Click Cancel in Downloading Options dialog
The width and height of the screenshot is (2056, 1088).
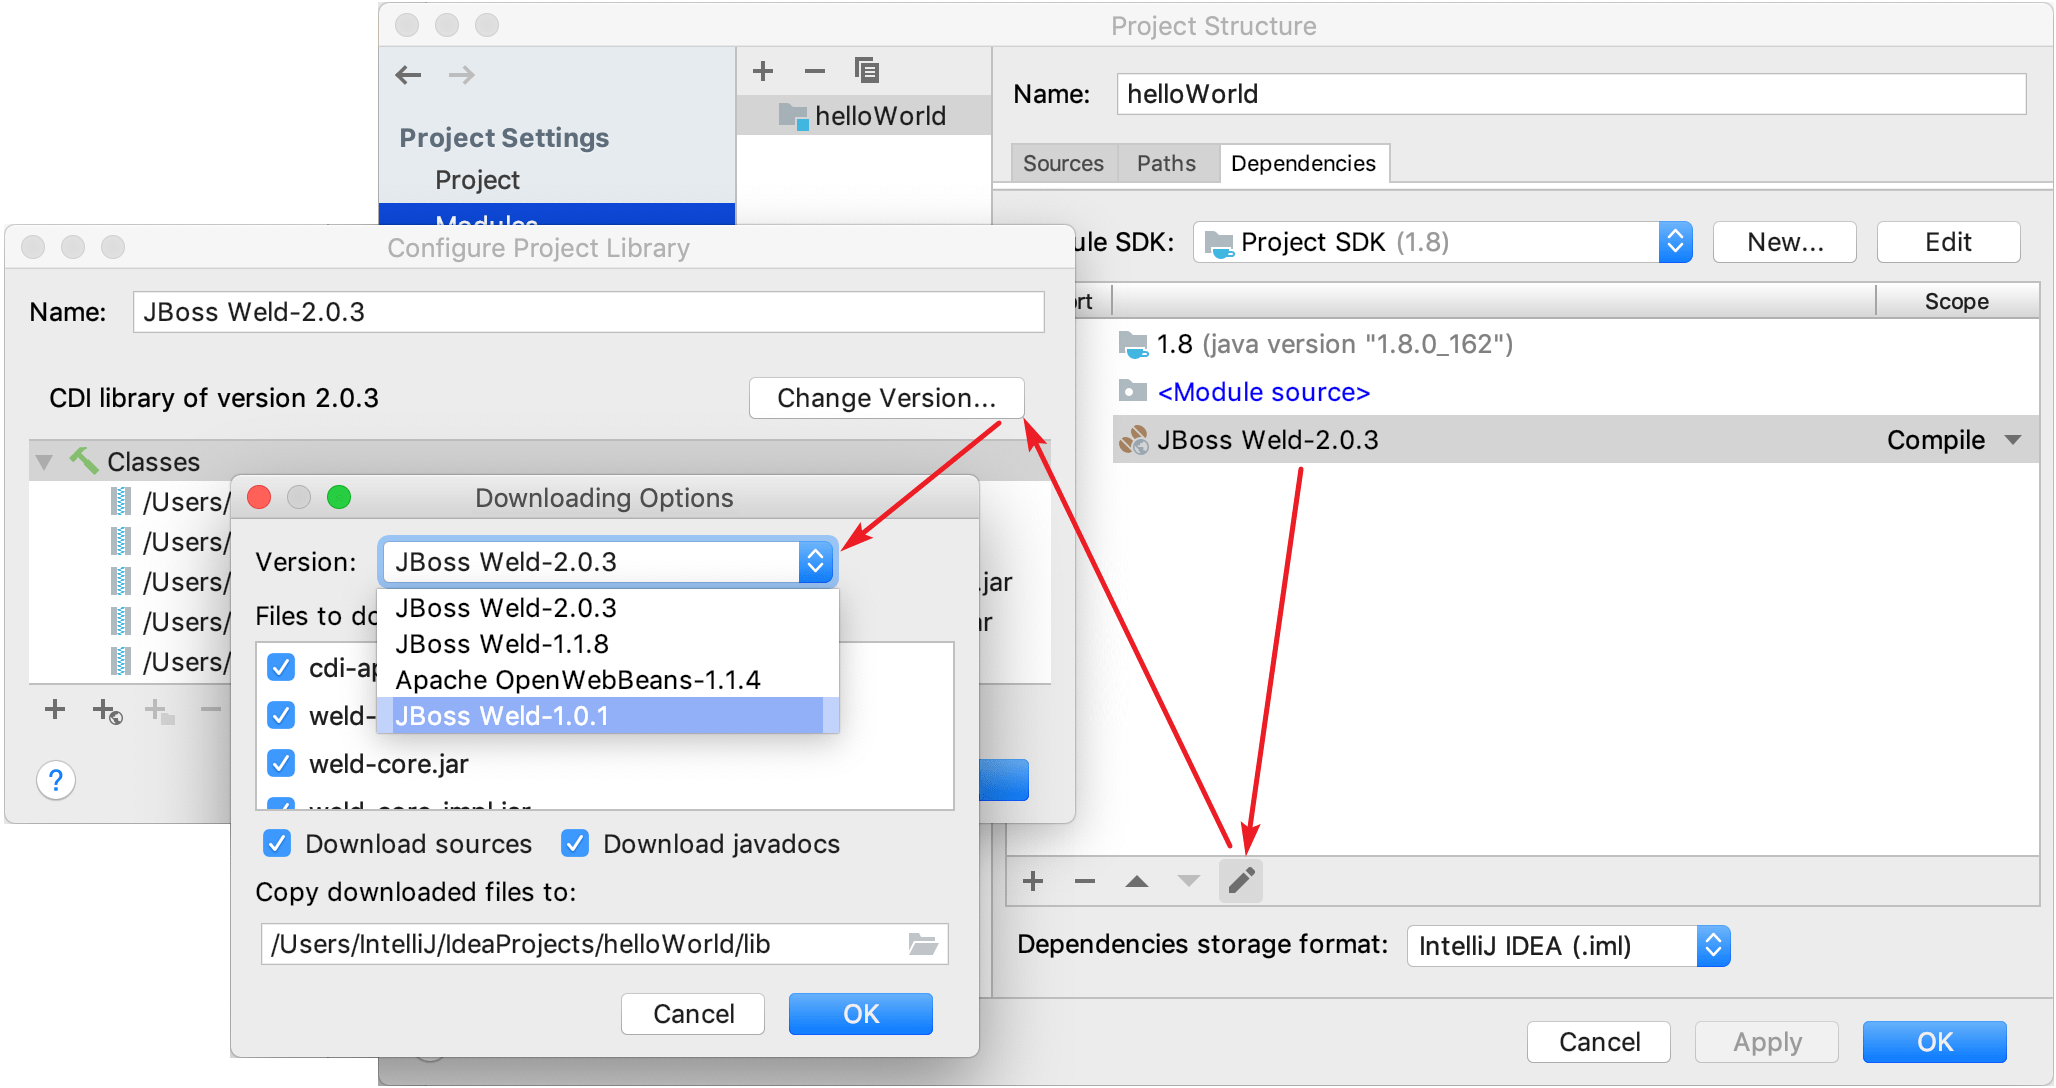[693, 1014]
